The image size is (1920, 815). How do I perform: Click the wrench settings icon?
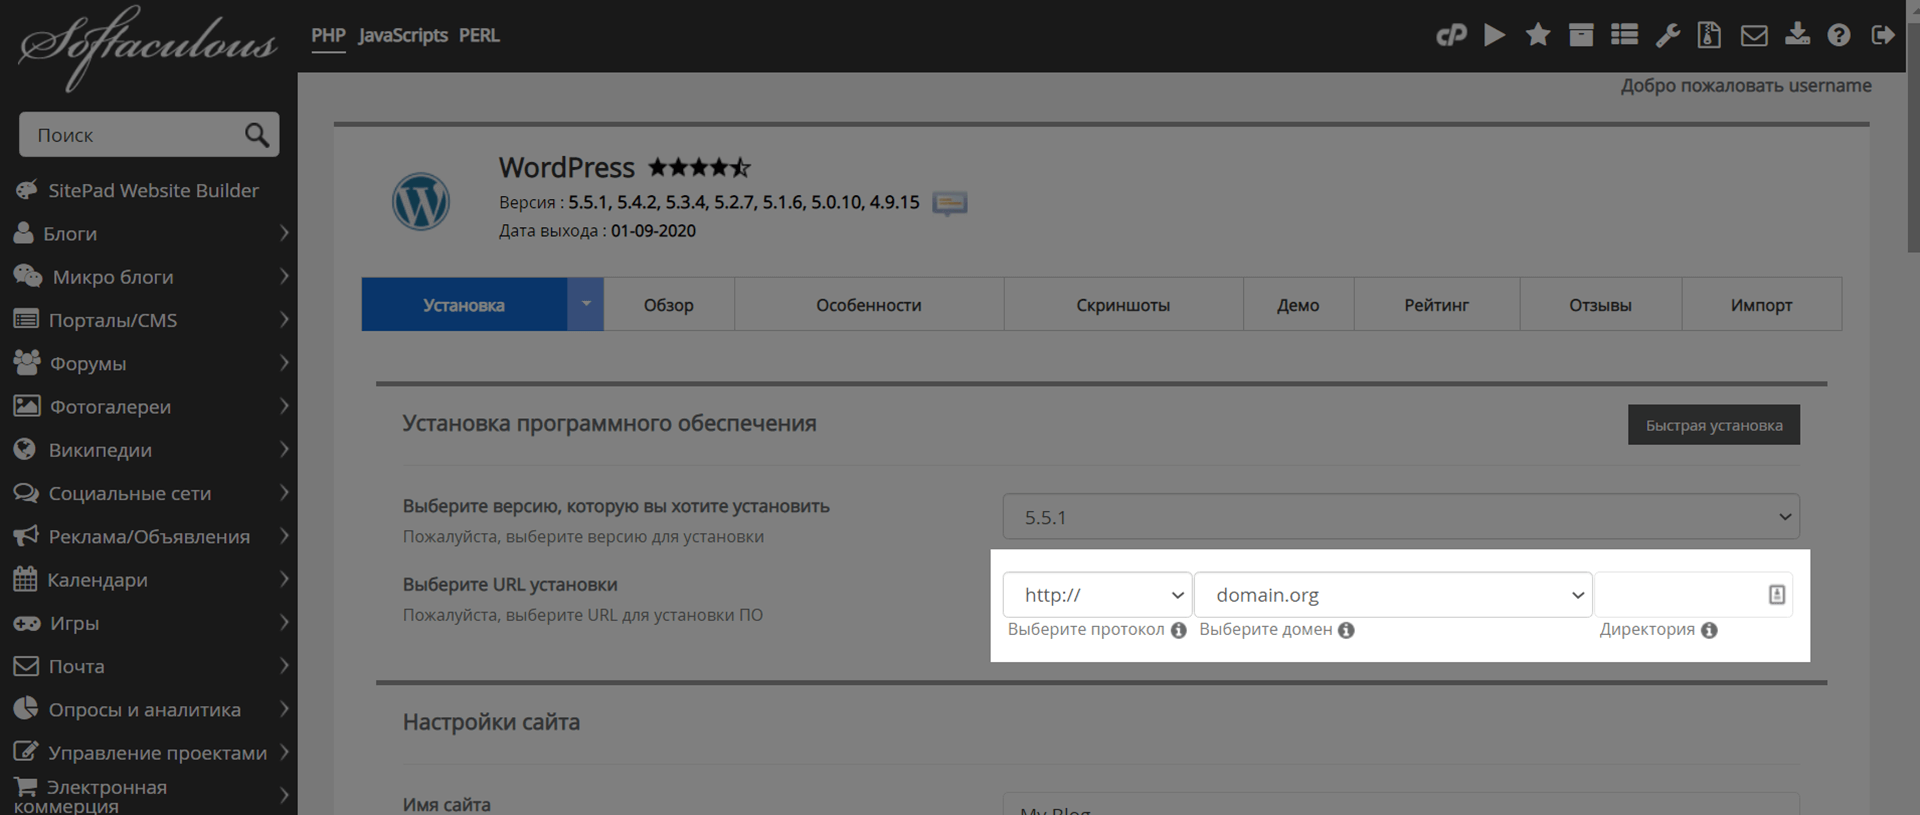coord(1667,36)
